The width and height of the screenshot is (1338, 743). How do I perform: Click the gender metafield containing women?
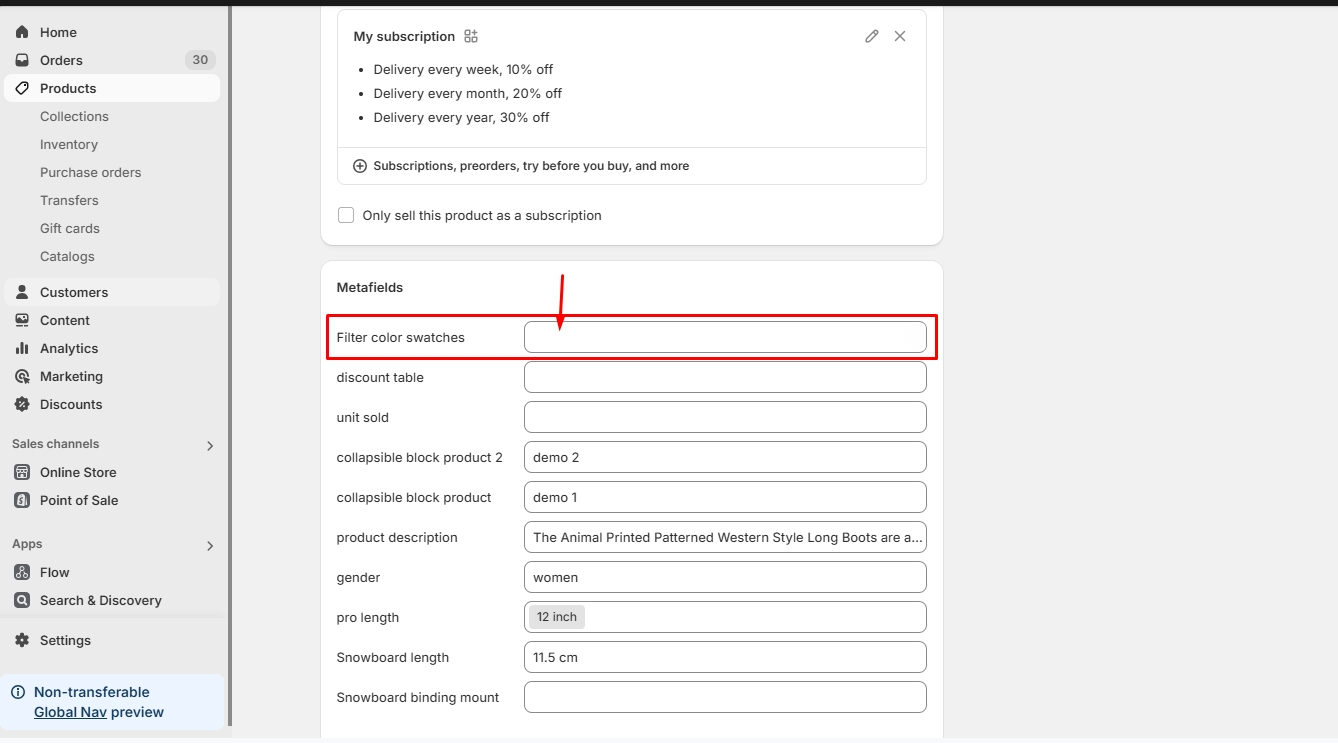725,577
